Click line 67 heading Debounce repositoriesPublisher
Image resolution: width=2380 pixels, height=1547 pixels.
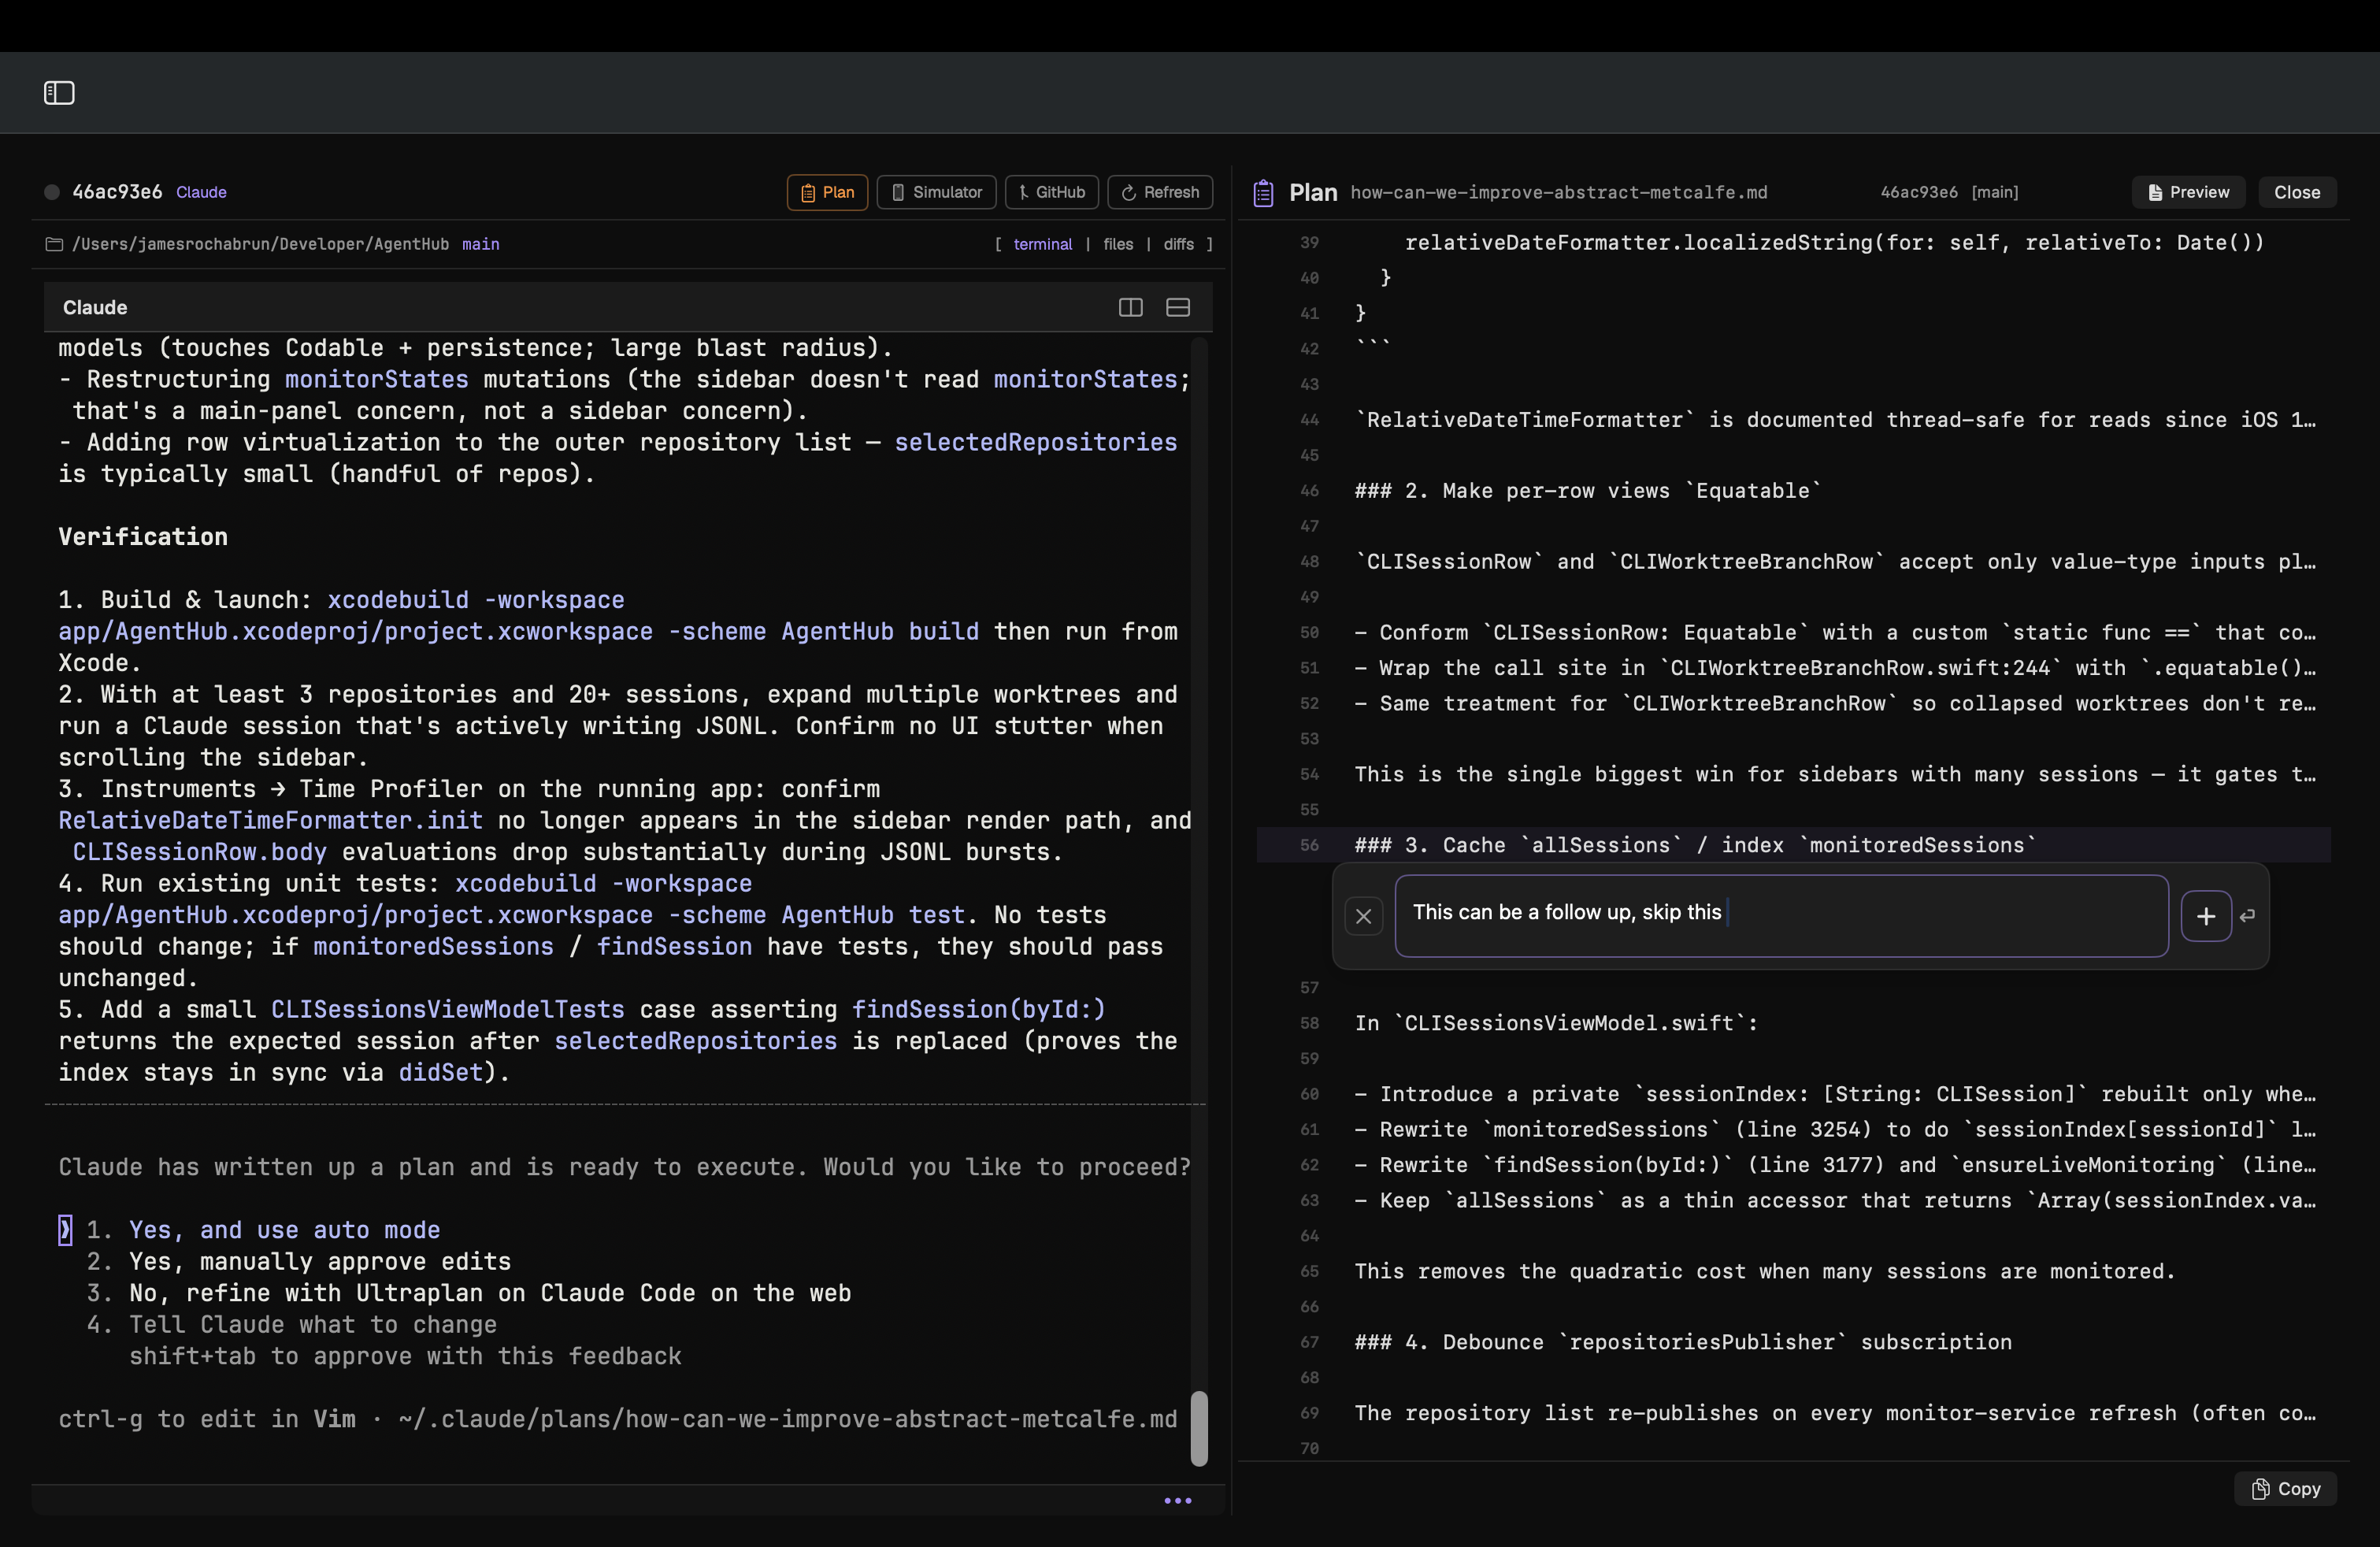coord(1683,1342)
